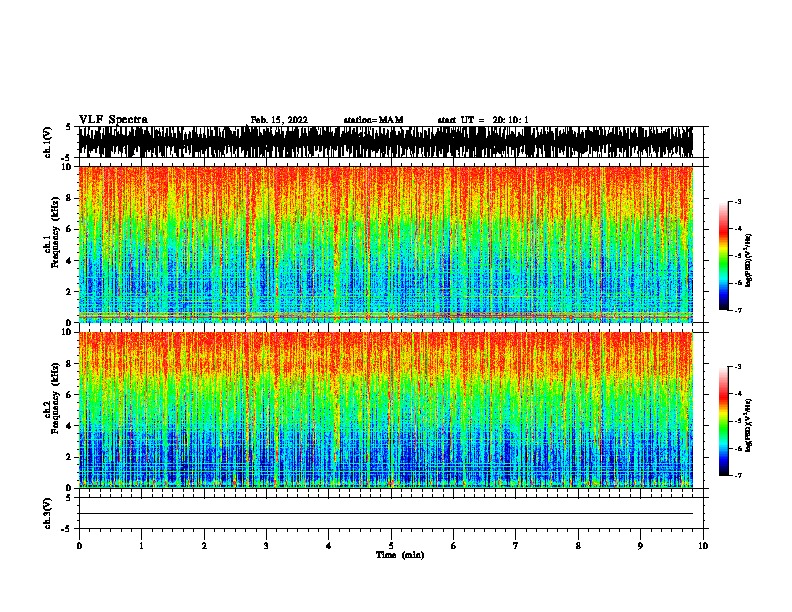Click the 'VLF Spectra' title text
792x612 pixels.
click(113, 120)
